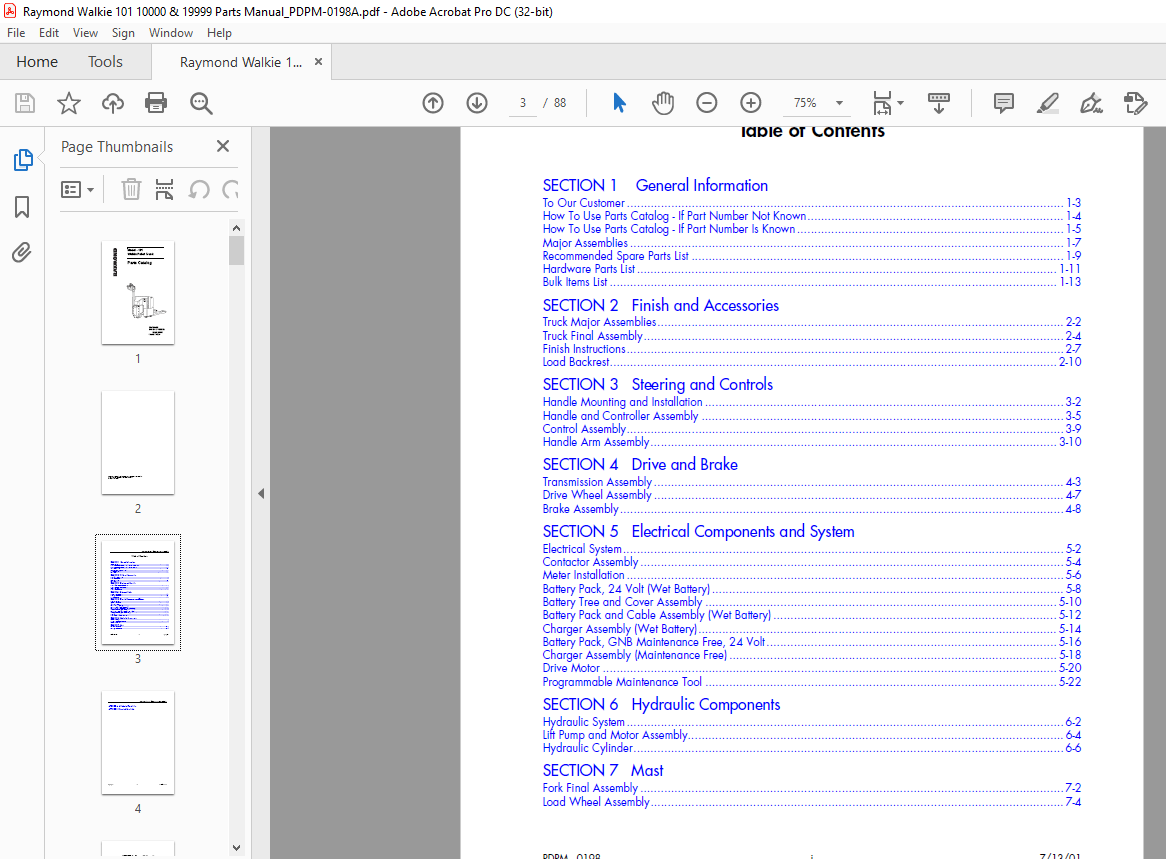Image resolution: width=1166 pixels, height=859 pixels.
Task: Switch to the Tools tab
Action: 105,62
